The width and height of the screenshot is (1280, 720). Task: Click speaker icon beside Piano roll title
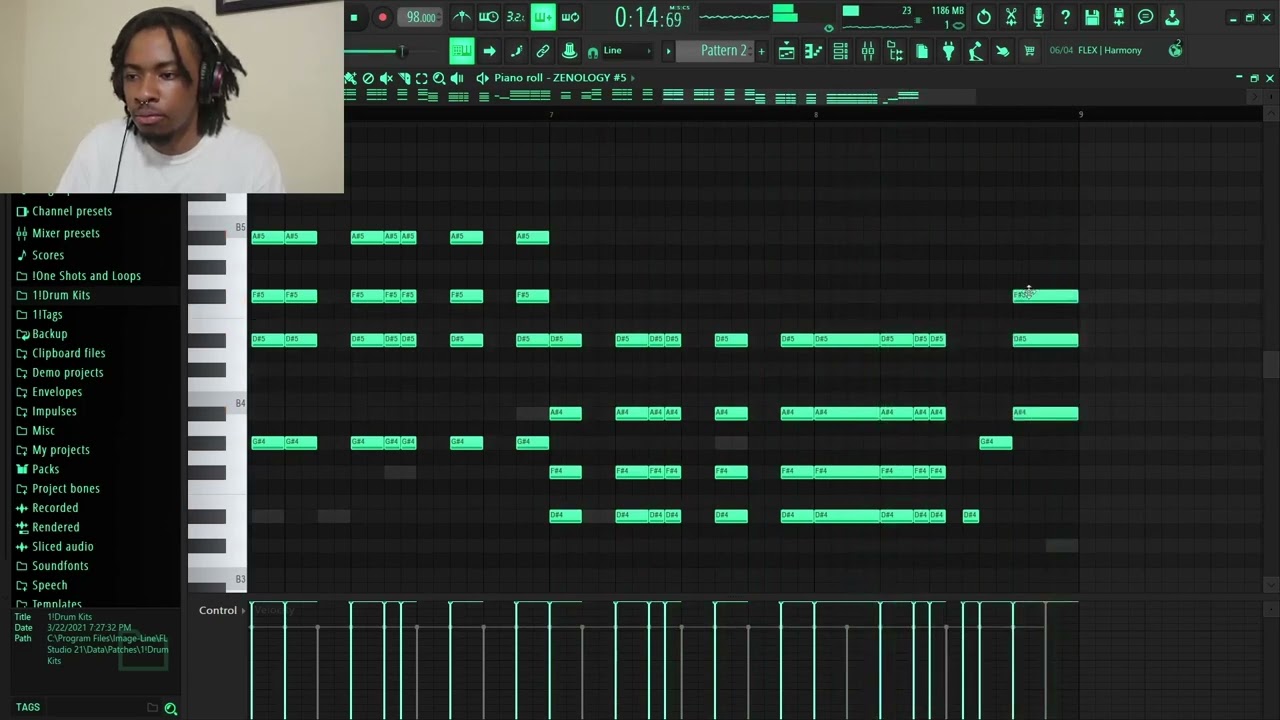click(483, 78)
